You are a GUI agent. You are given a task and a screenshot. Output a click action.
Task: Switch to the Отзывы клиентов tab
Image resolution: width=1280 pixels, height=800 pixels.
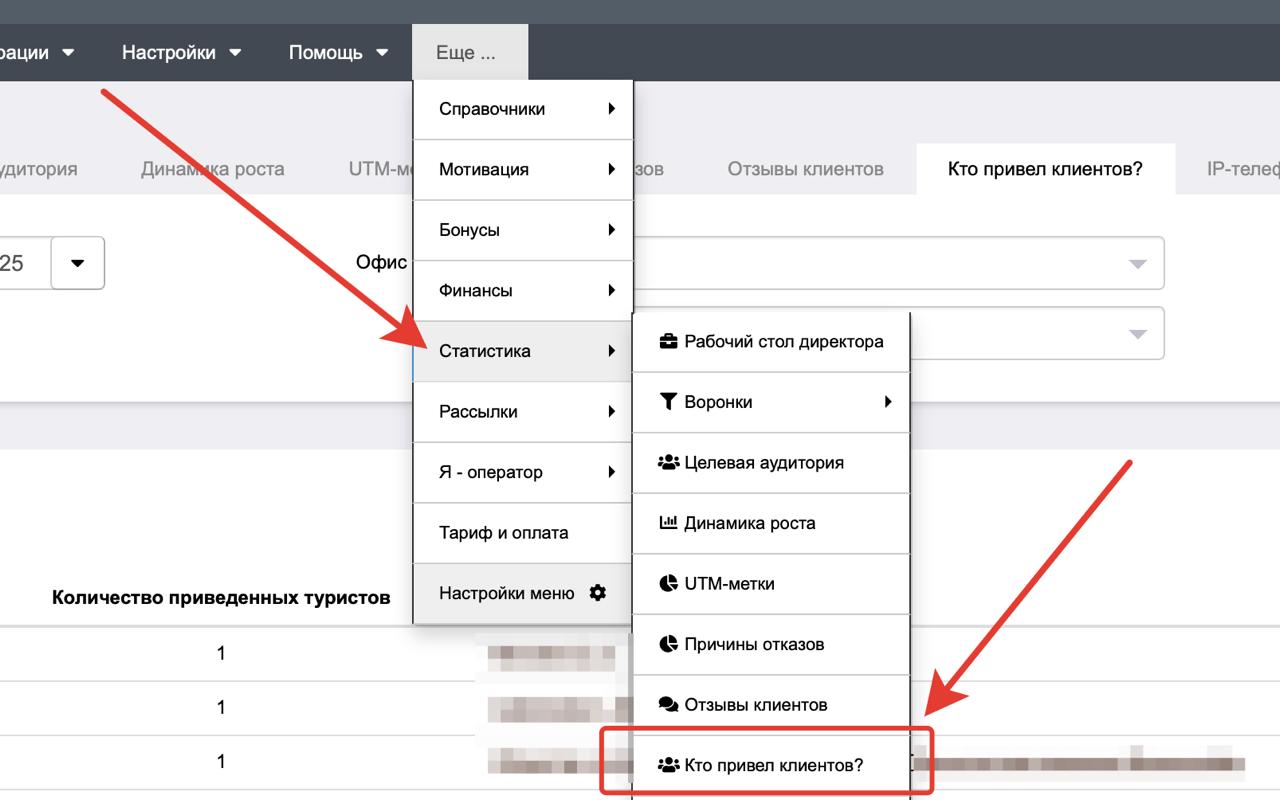tap(805, 169)
